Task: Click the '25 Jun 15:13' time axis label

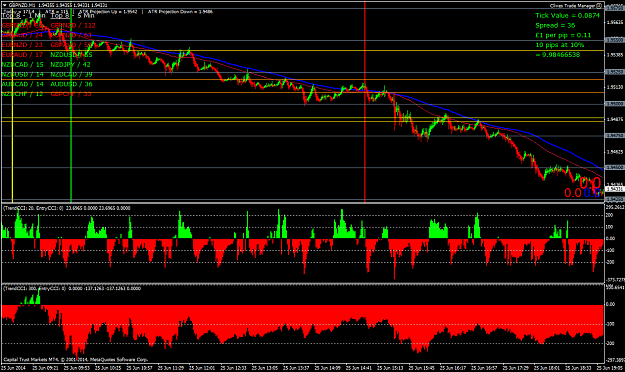Action: coord(391,368)
